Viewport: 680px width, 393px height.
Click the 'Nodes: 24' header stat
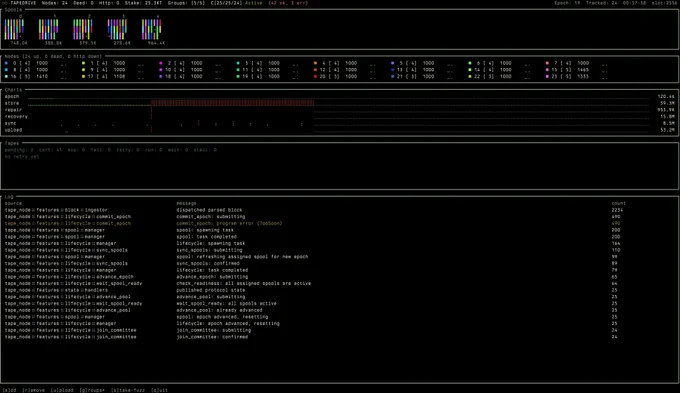(55, 3)
